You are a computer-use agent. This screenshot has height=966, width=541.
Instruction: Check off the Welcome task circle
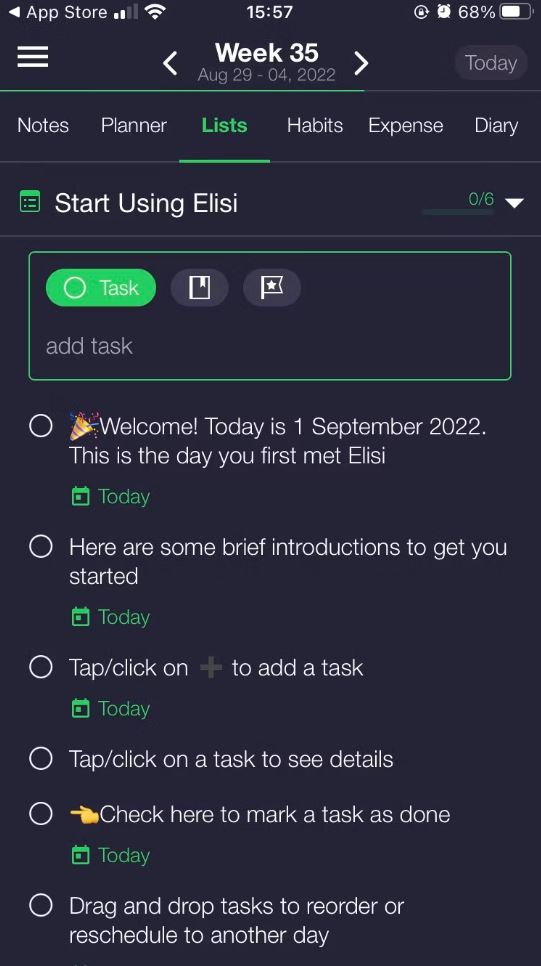point(41,426)
